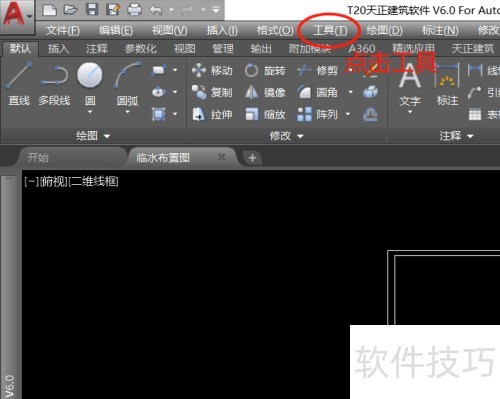This screenshot has height=399, width=500.
Task: Switch to the 输出 ribbon tab
Action: 261,49
